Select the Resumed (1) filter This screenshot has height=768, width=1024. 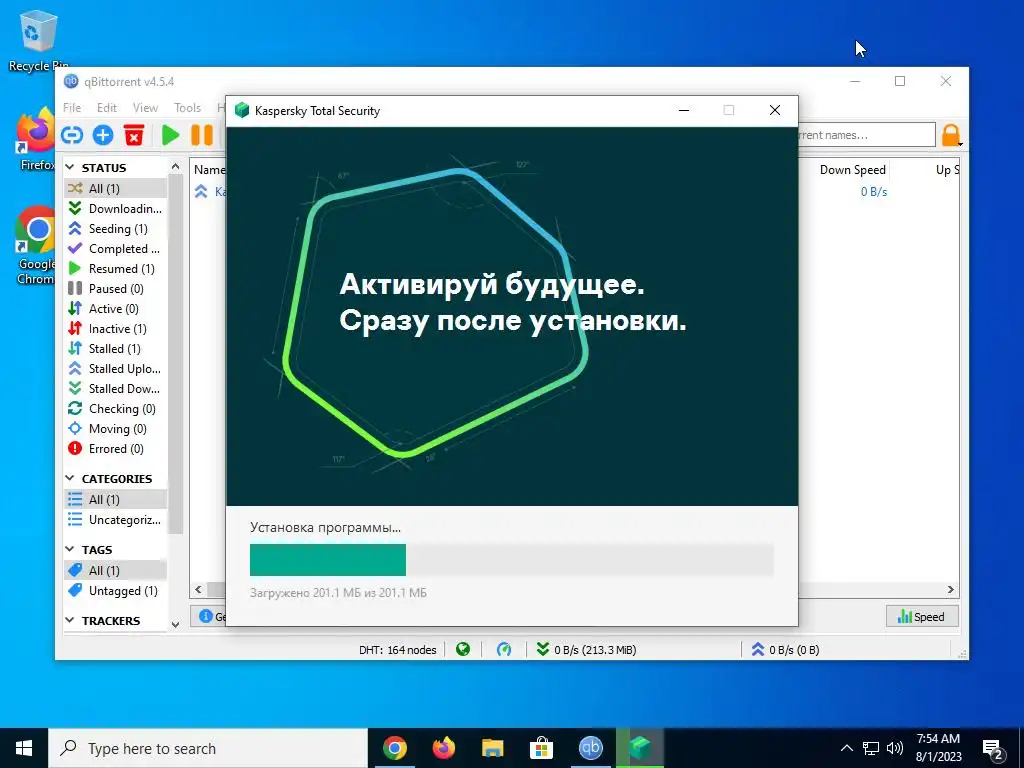point(115,268)
